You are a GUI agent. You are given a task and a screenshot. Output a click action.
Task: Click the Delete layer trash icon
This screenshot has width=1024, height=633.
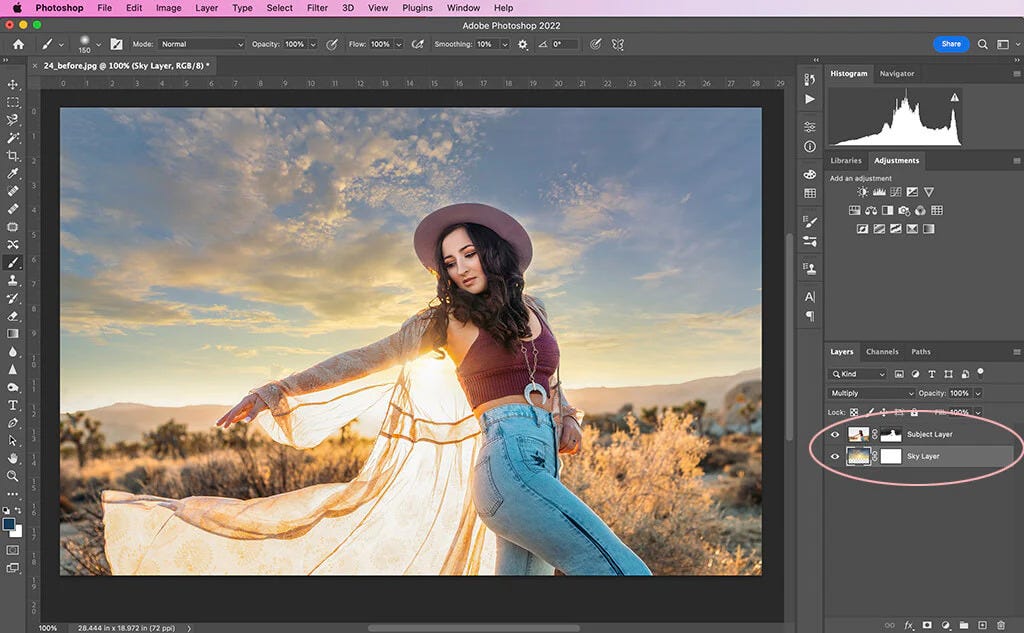click(1001, 623)
